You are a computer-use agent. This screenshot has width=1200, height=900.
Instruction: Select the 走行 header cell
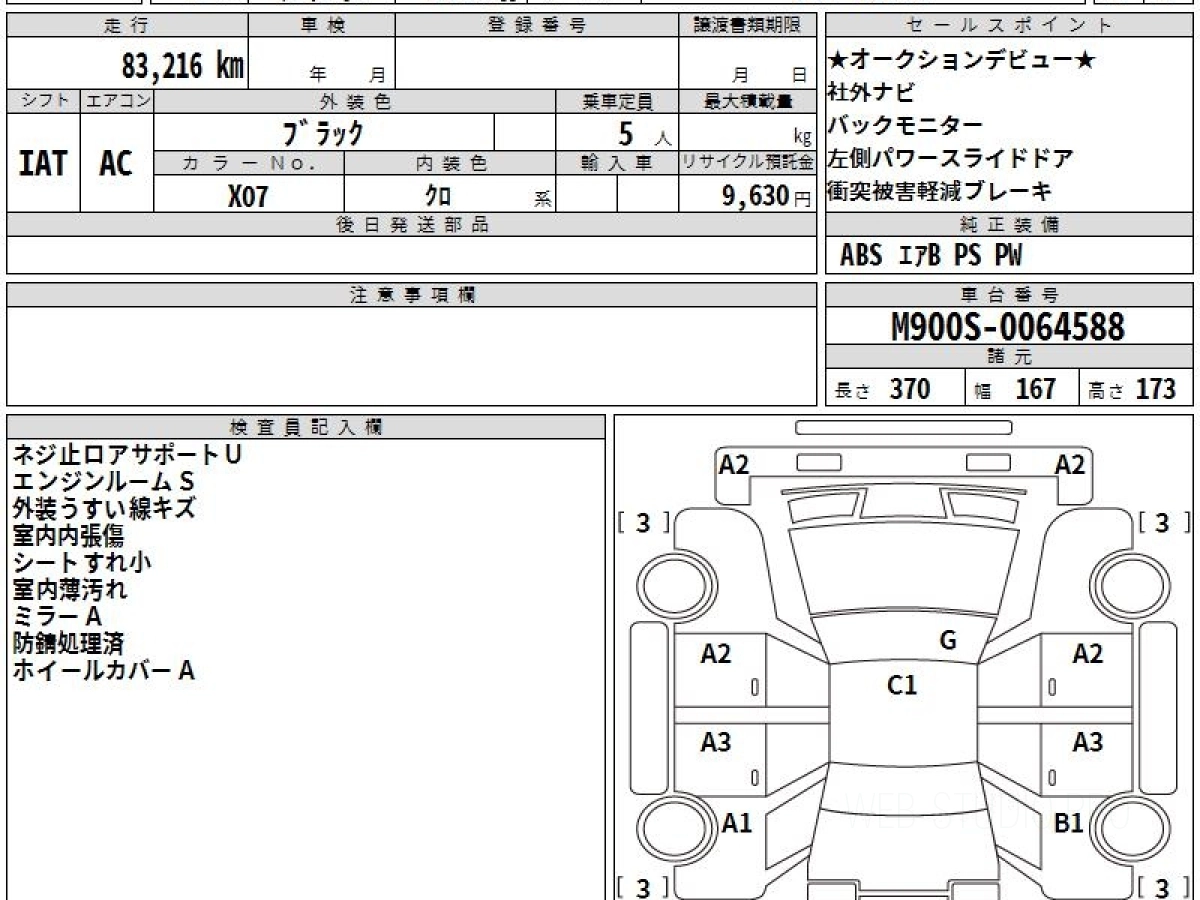coord(127,26)
